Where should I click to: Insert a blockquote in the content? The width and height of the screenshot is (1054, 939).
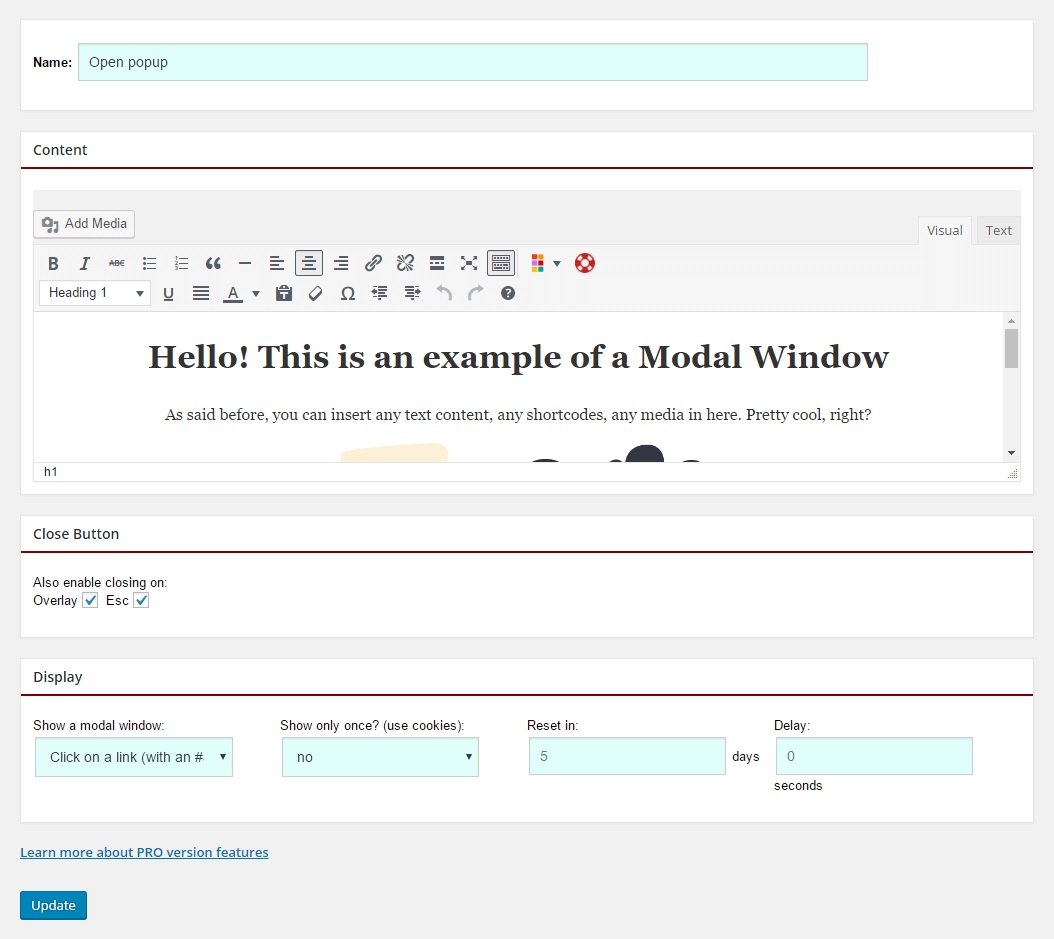[213, 263]
